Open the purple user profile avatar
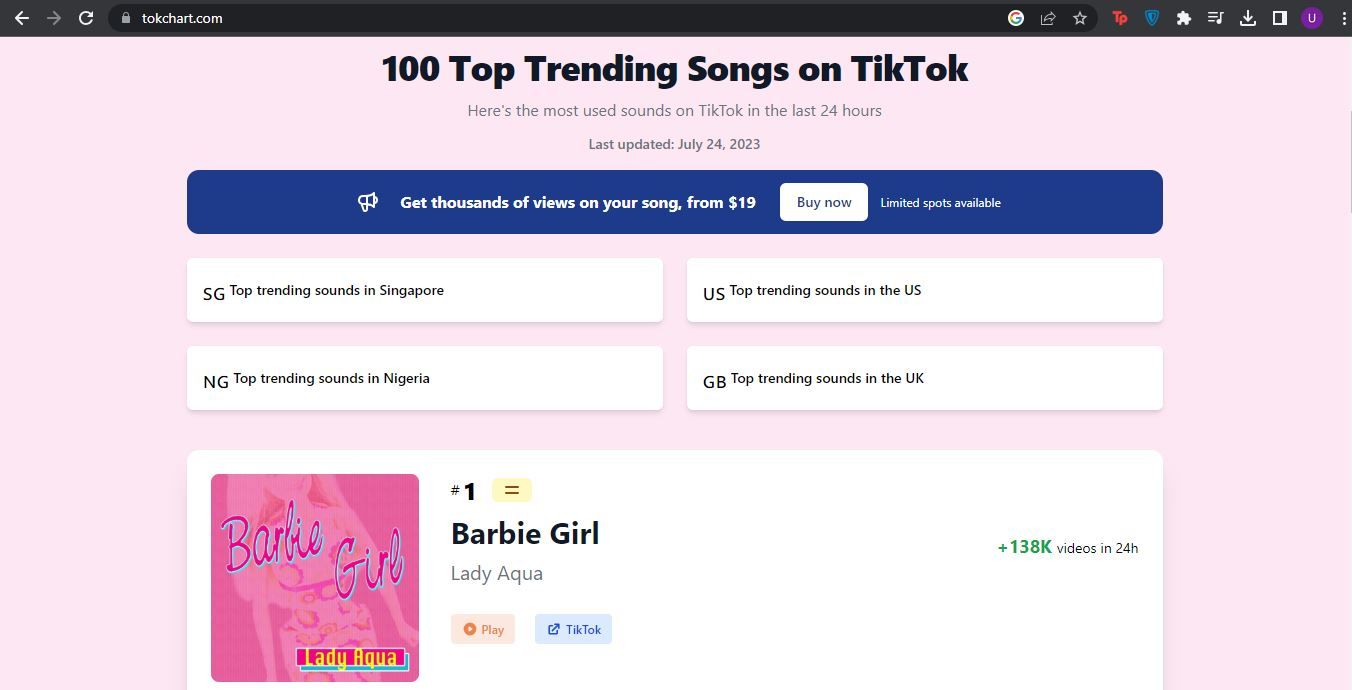1352x690 pixels. coord(1312,18)
